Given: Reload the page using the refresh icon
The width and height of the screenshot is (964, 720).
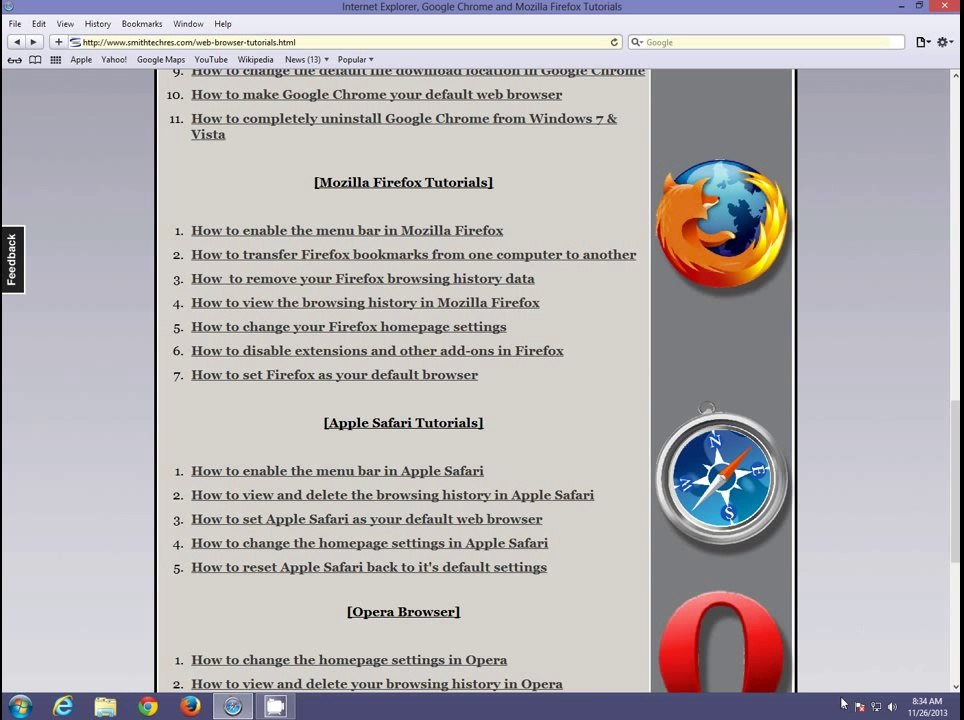Looking at the screenshot, I should coord(614,42).
